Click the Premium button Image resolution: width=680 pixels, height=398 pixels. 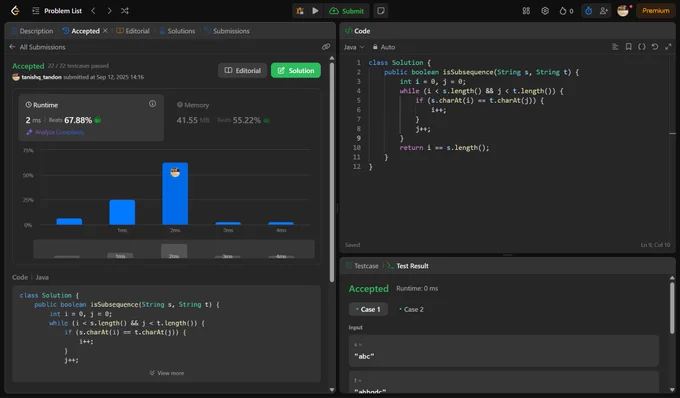tap(656, 11)
